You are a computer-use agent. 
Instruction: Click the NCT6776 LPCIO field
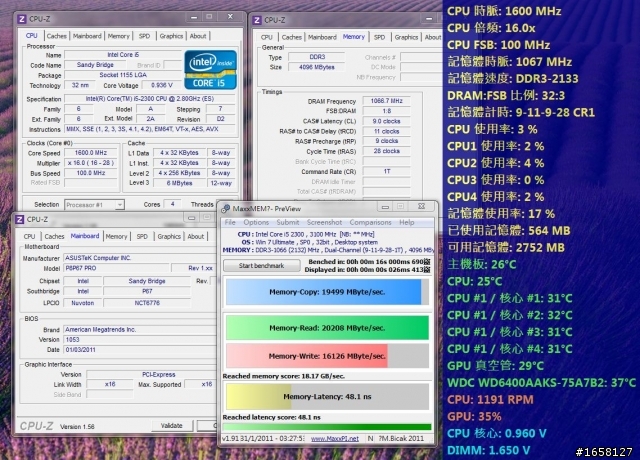click(147, 303)
